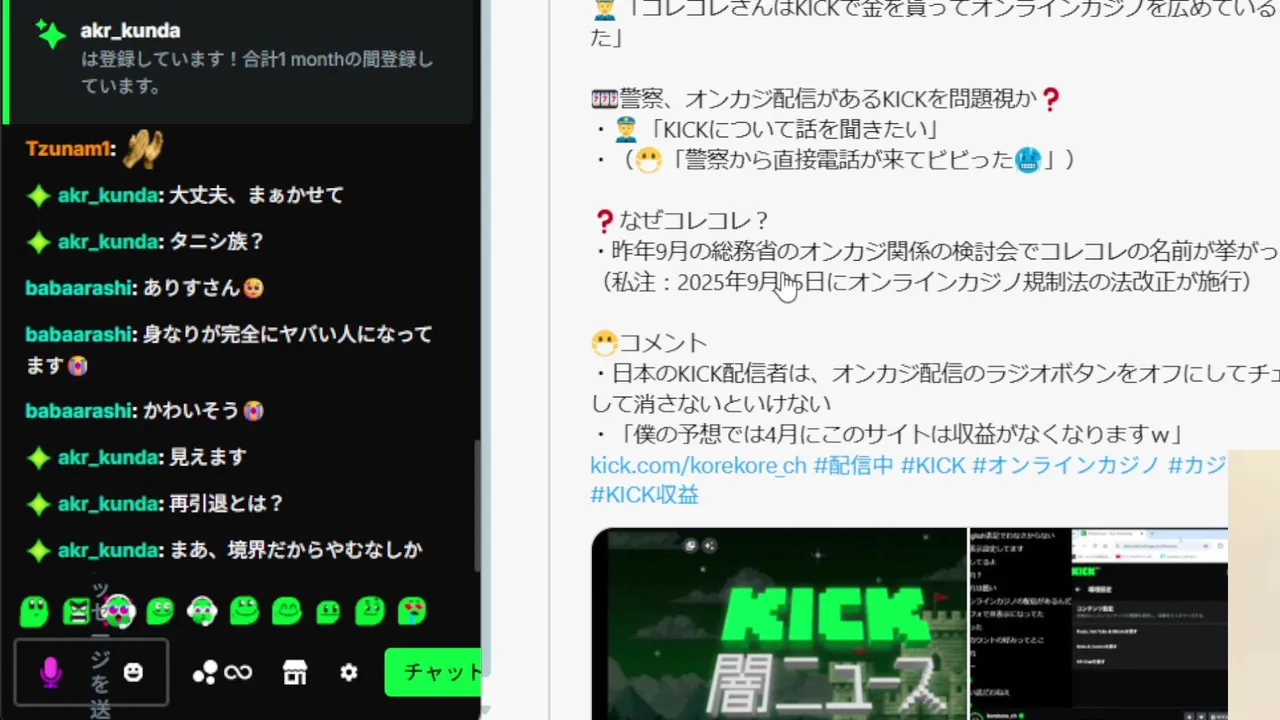Screen dimensions: 1280x720
Task: Open the settings page screenshot thumbnail
Action: (x=1150, y=624)
